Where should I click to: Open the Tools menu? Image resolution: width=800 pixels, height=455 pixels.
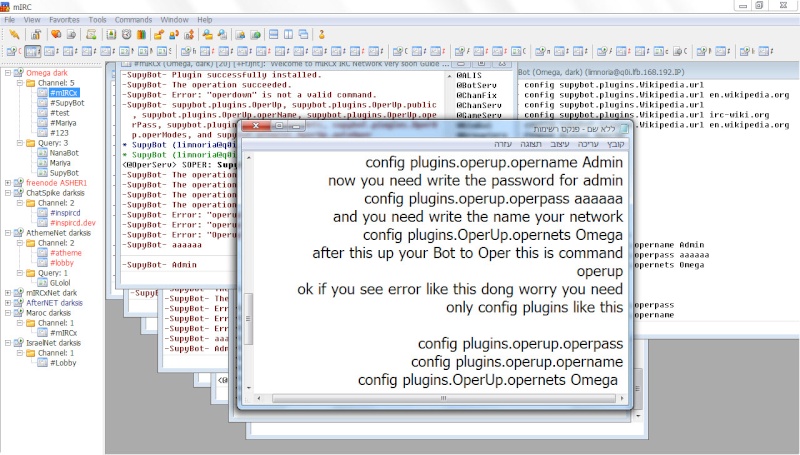coord(97,20)
